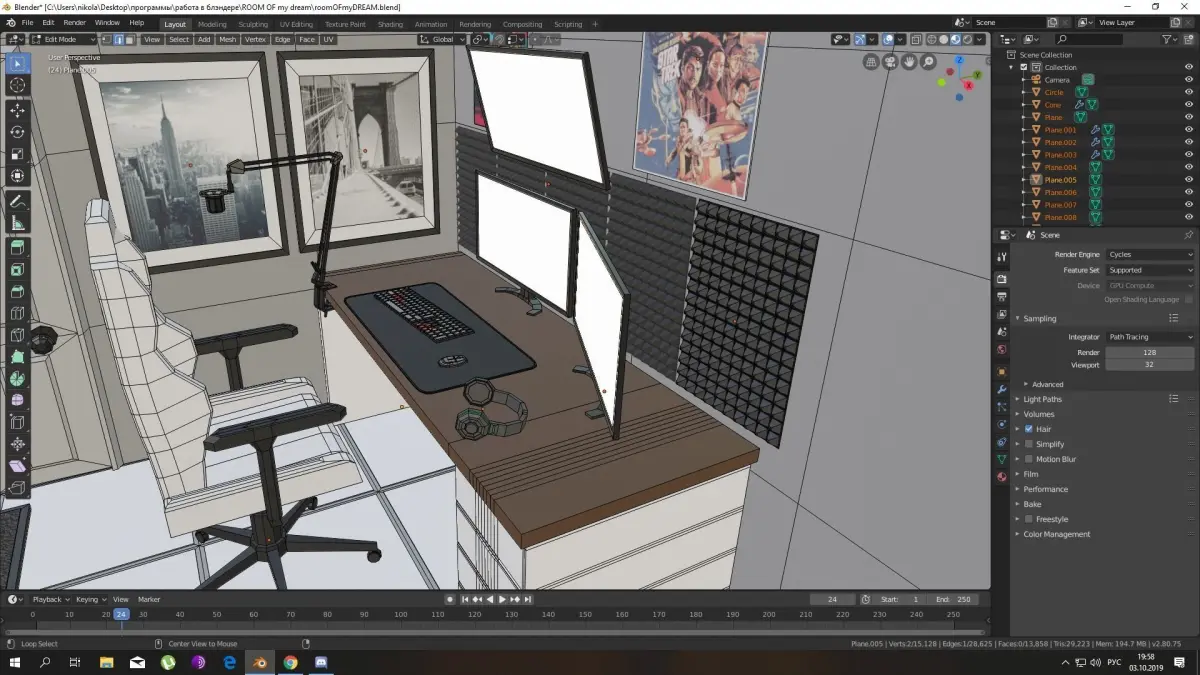The height and width of the screenshot is (675, 1200).
Task: Hide Plane.005 in the outliner
Action: 1189,180
